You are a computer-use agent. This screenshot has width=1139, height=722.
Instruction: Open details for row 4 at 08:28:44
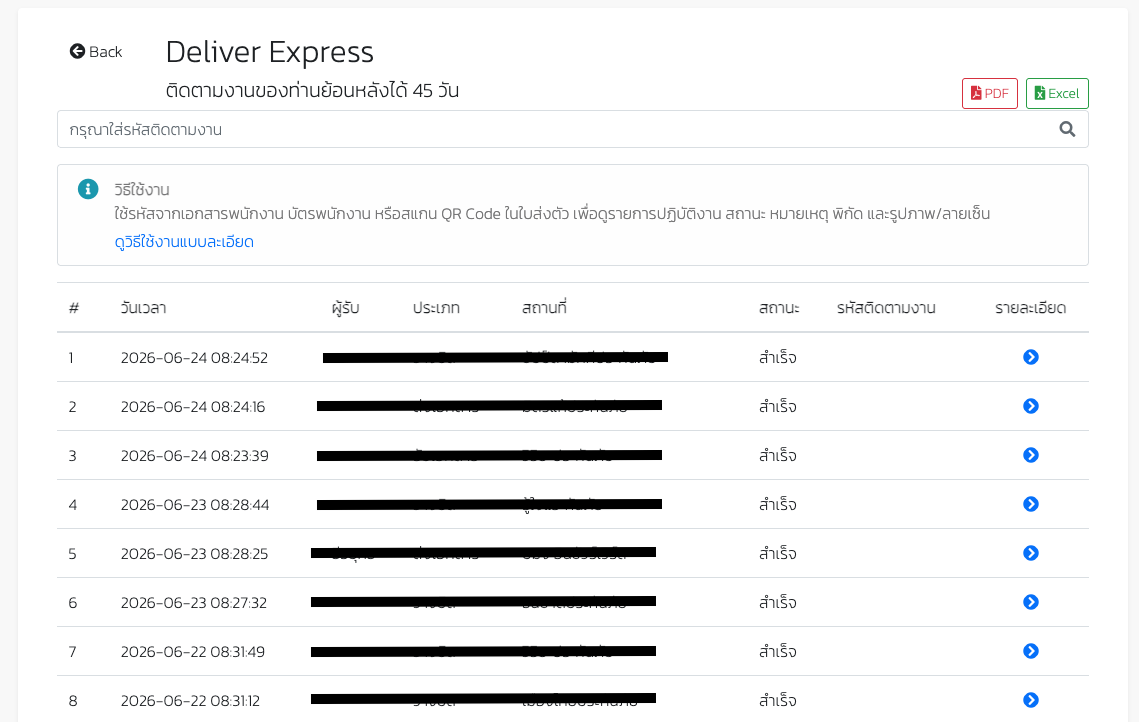1031,504
